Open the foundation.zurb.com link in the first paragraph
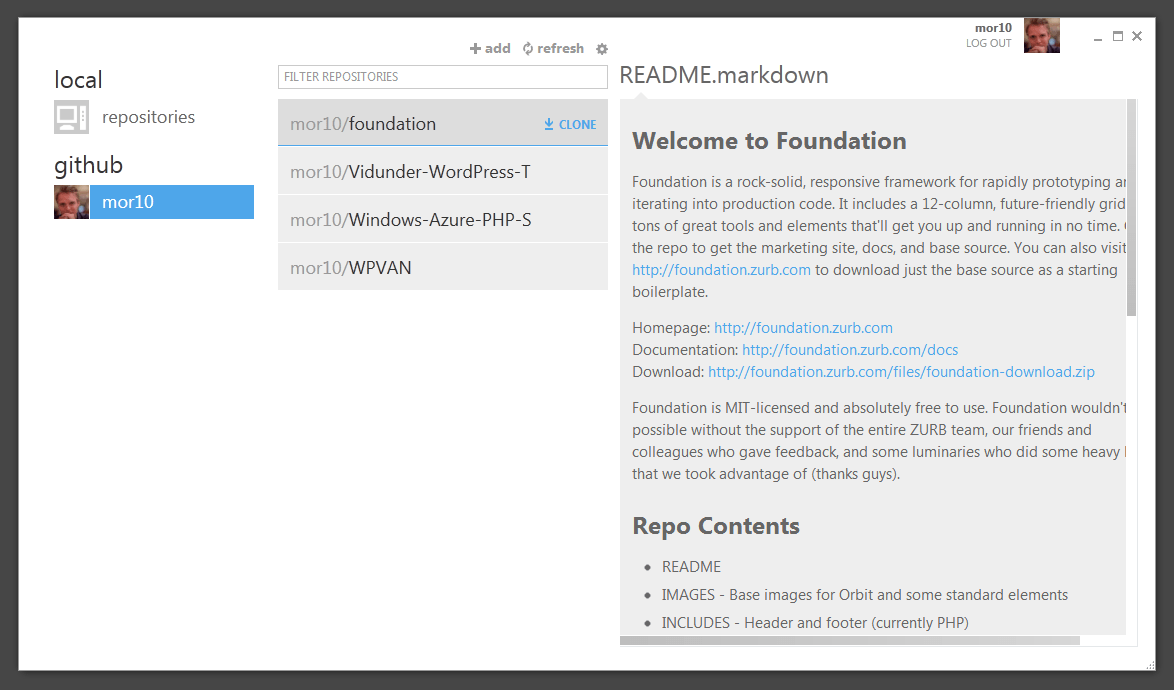Screen dimensions: 1174x690 (721, 270)
